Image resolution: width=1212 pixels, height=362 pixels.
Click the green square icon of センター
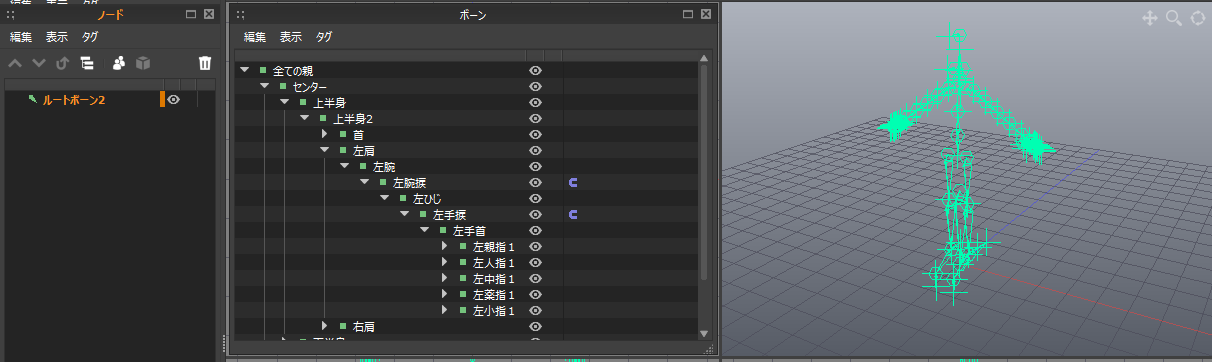point(283,87)
